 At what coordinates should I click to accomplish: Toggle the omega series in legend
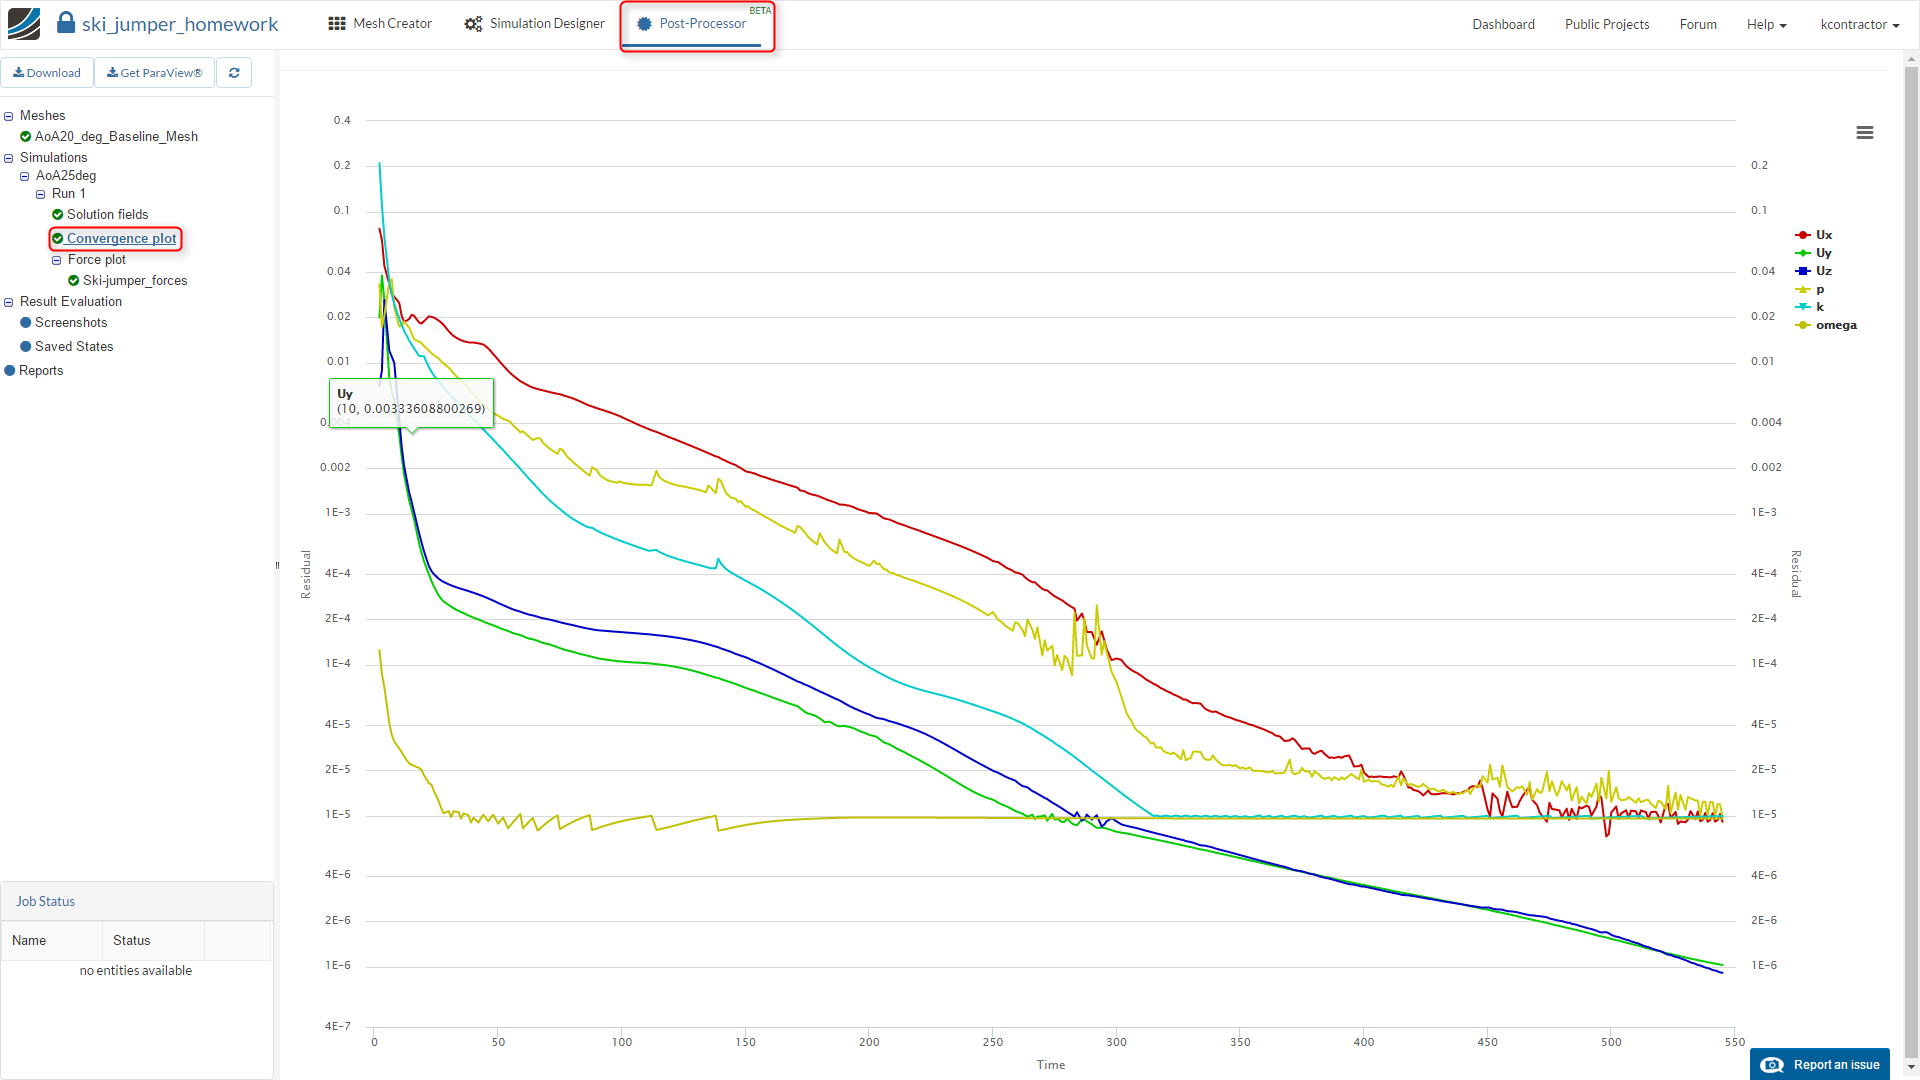(x=1835, y=325)
